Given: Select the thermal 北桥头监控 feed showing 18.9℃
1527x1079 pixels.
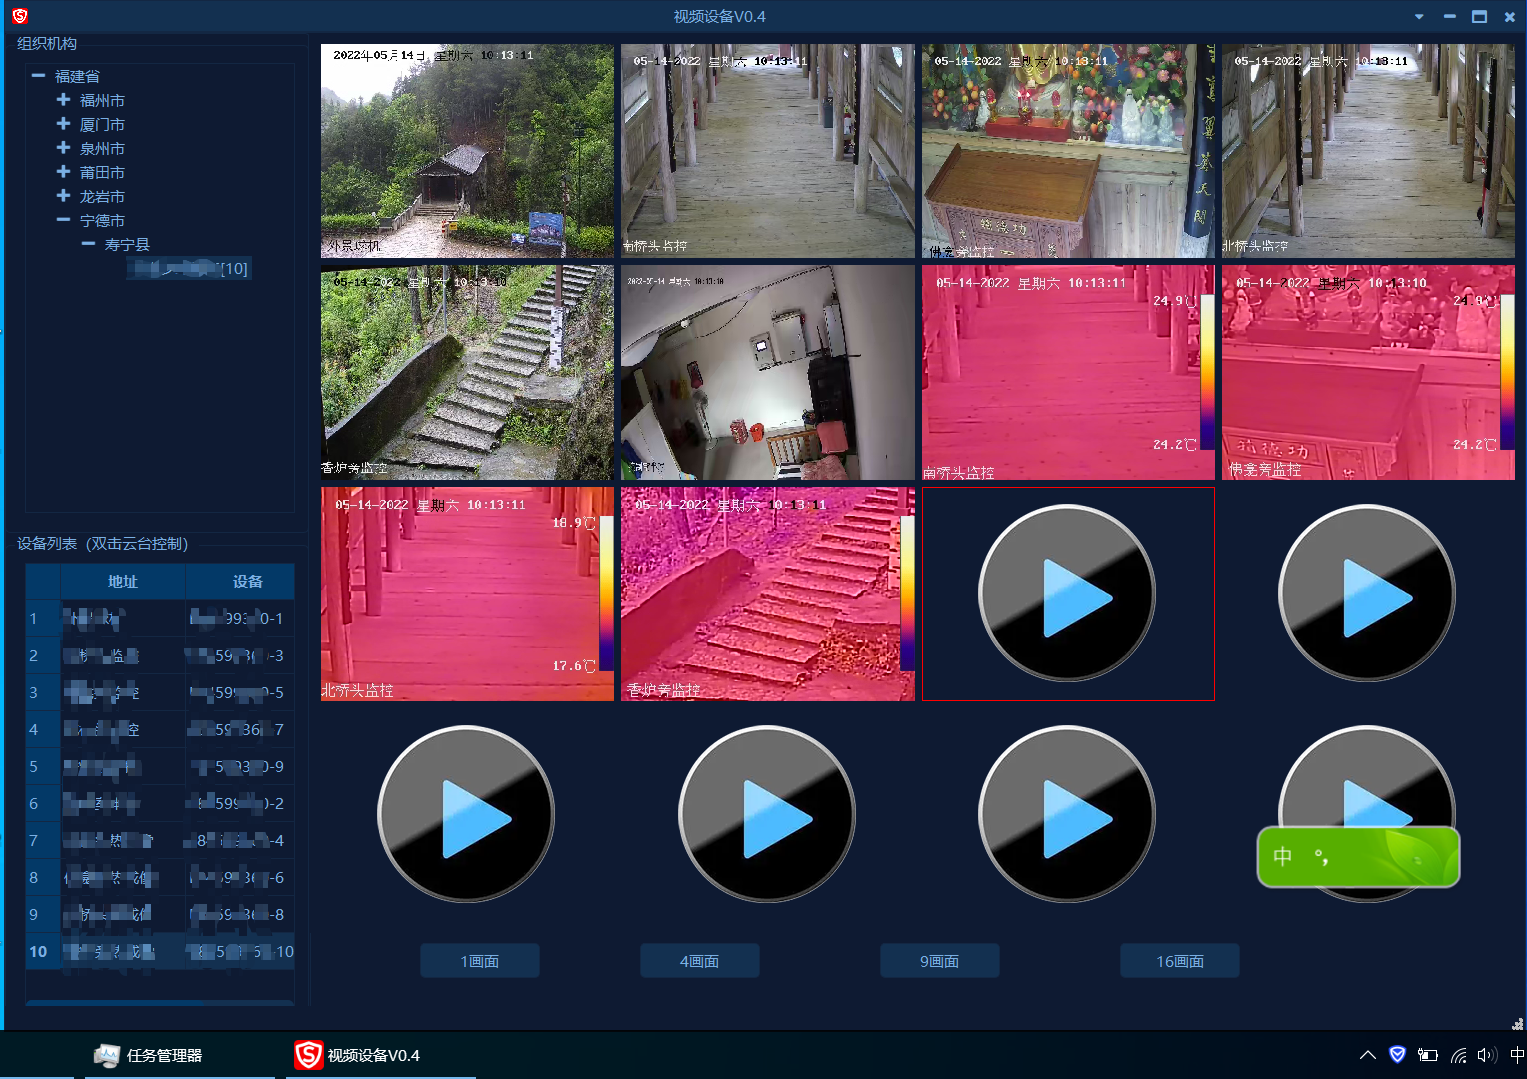Looking at the screenshot, I should [x=467, y=594].
